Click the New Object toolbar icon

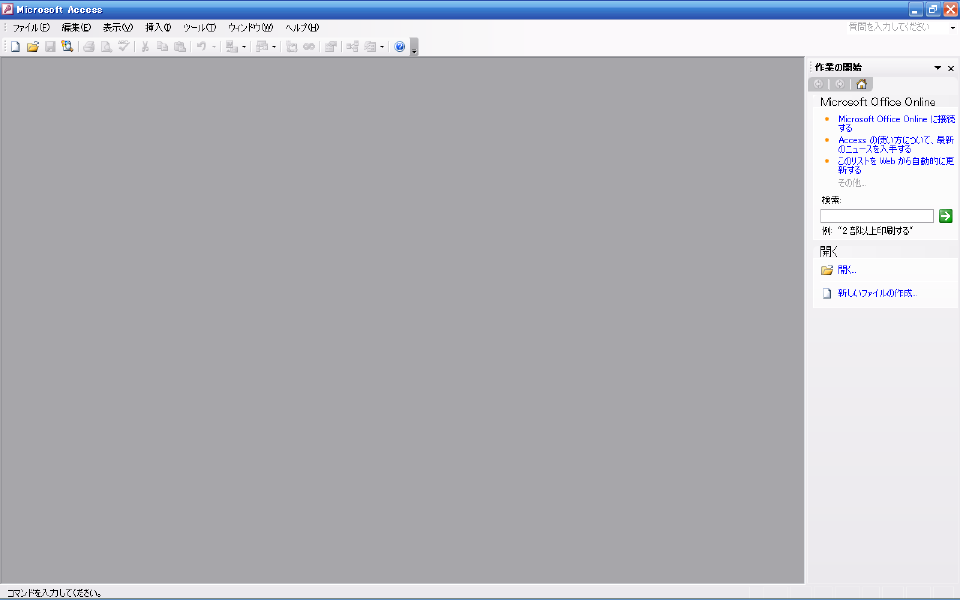click(x=370, y=47)
